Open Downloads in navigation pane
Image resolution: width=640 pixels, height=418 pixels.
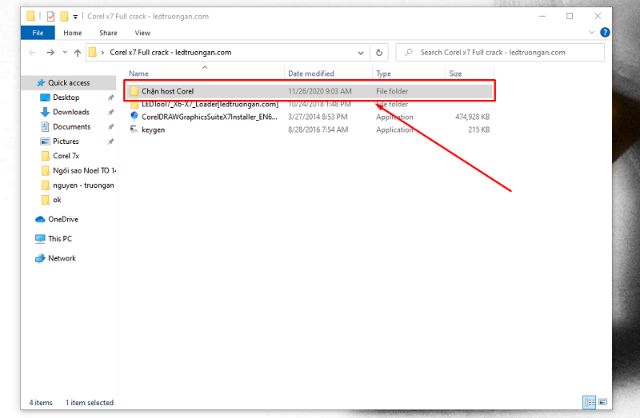pos(71,112)
